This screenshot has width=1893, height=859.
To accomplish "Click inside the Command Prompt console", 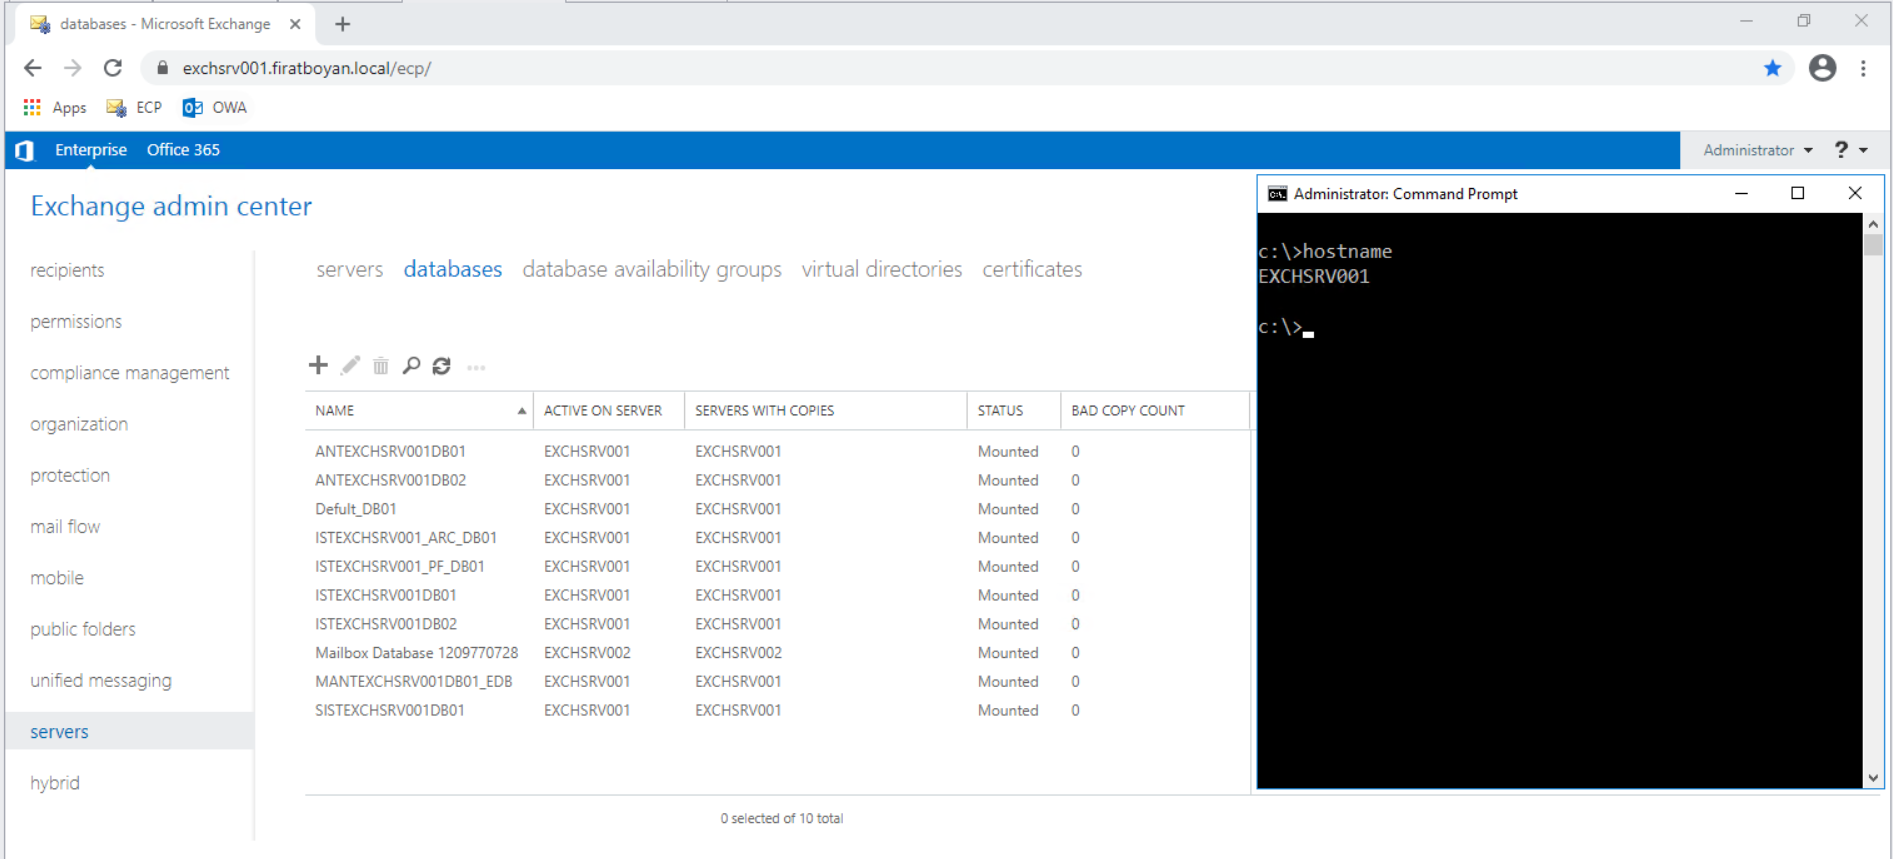I will (1560, 500).
